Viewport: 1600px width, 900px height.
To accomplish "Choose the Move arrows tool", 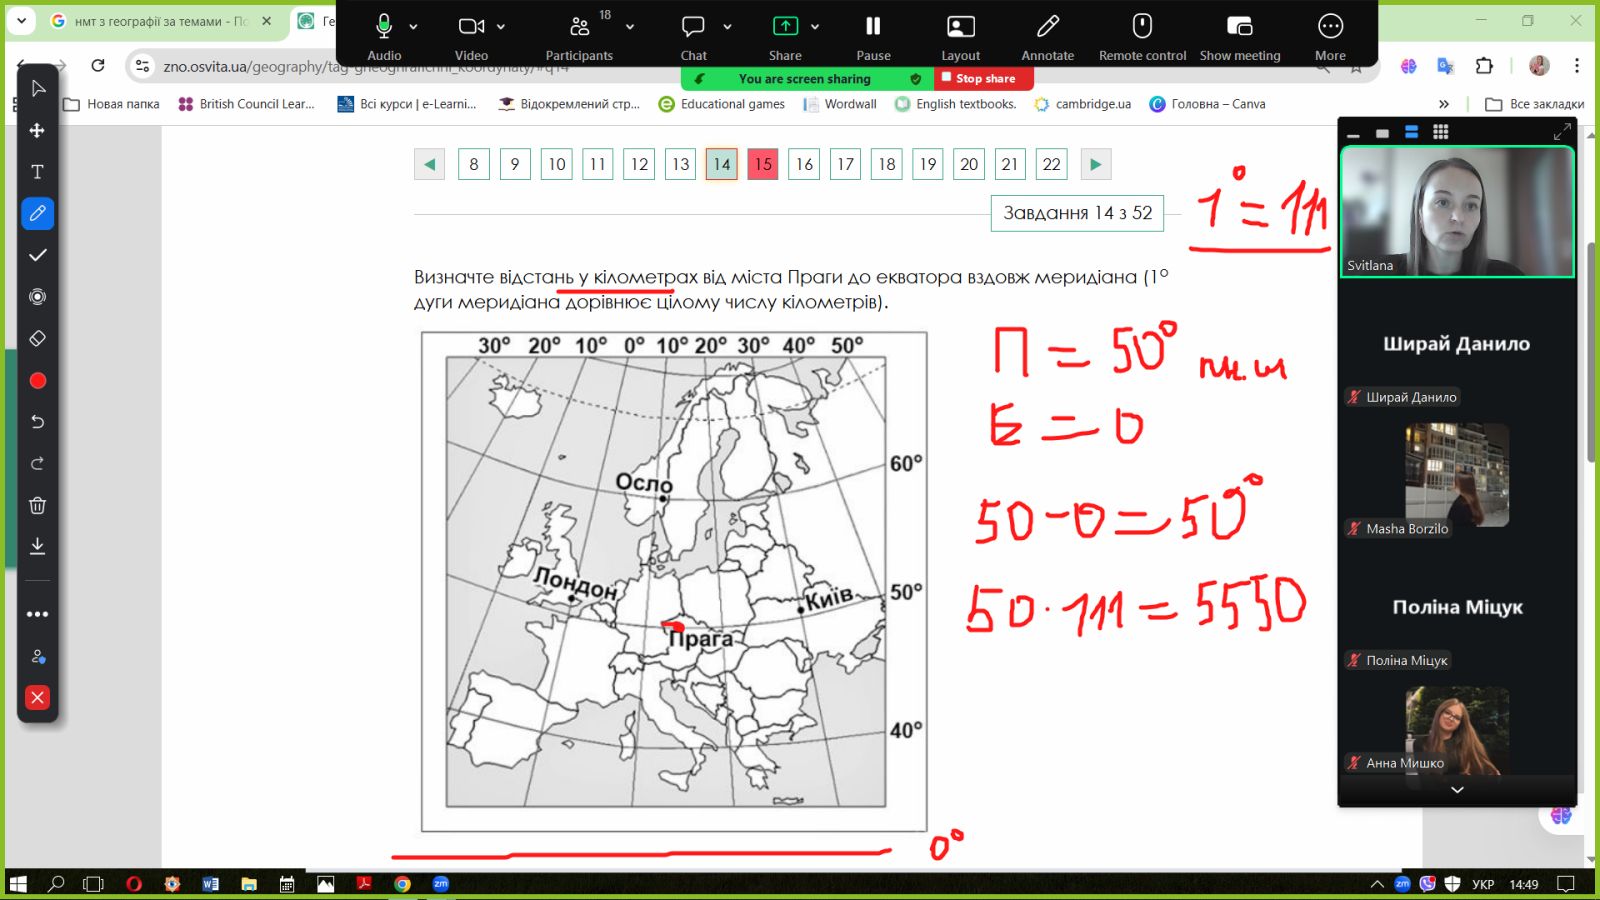I will tap(37, 130).
